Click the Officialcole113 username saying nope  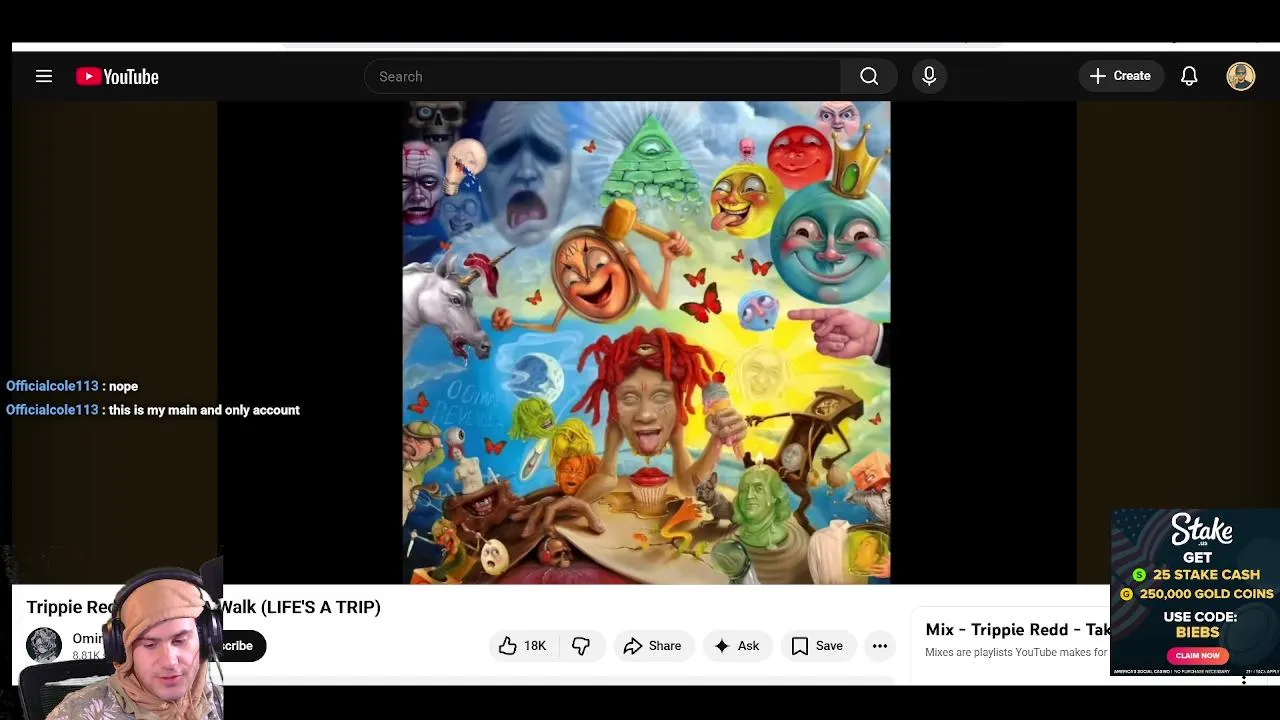click(x=52, y=386)
